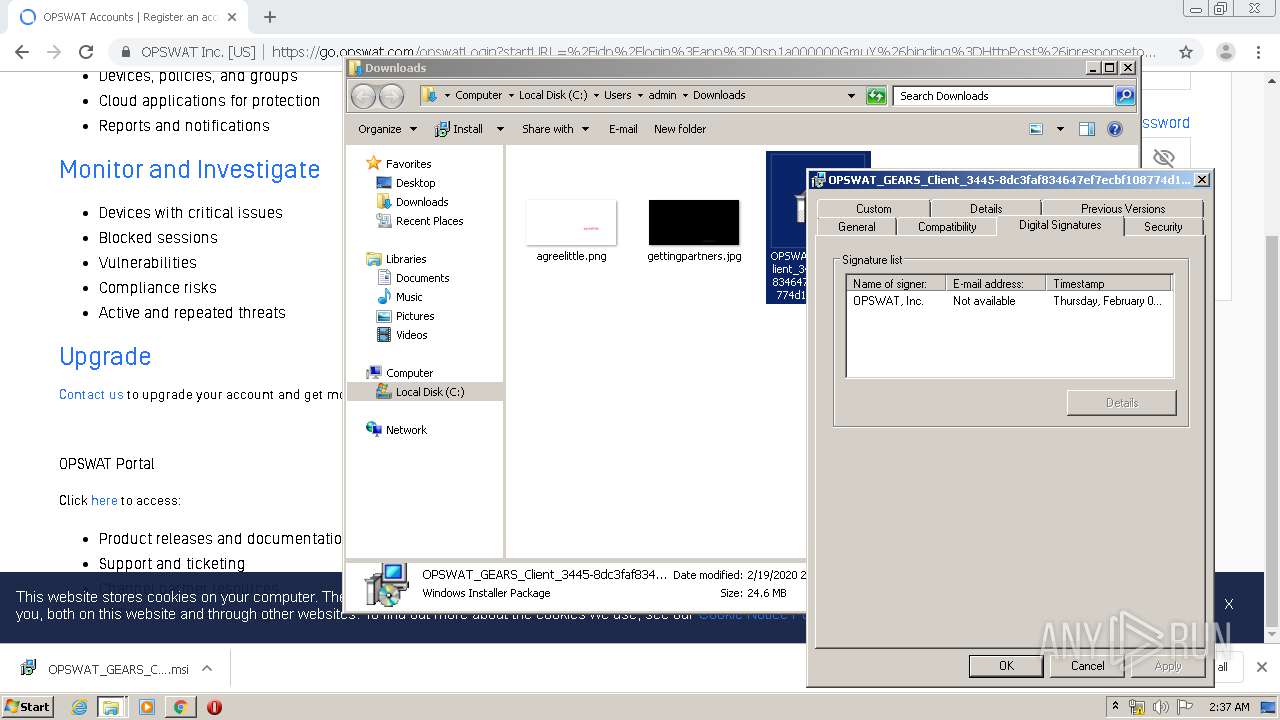The height and width of the screenshot is (720, 1280).
Task: Click the Contact us link
Action: 91,394
